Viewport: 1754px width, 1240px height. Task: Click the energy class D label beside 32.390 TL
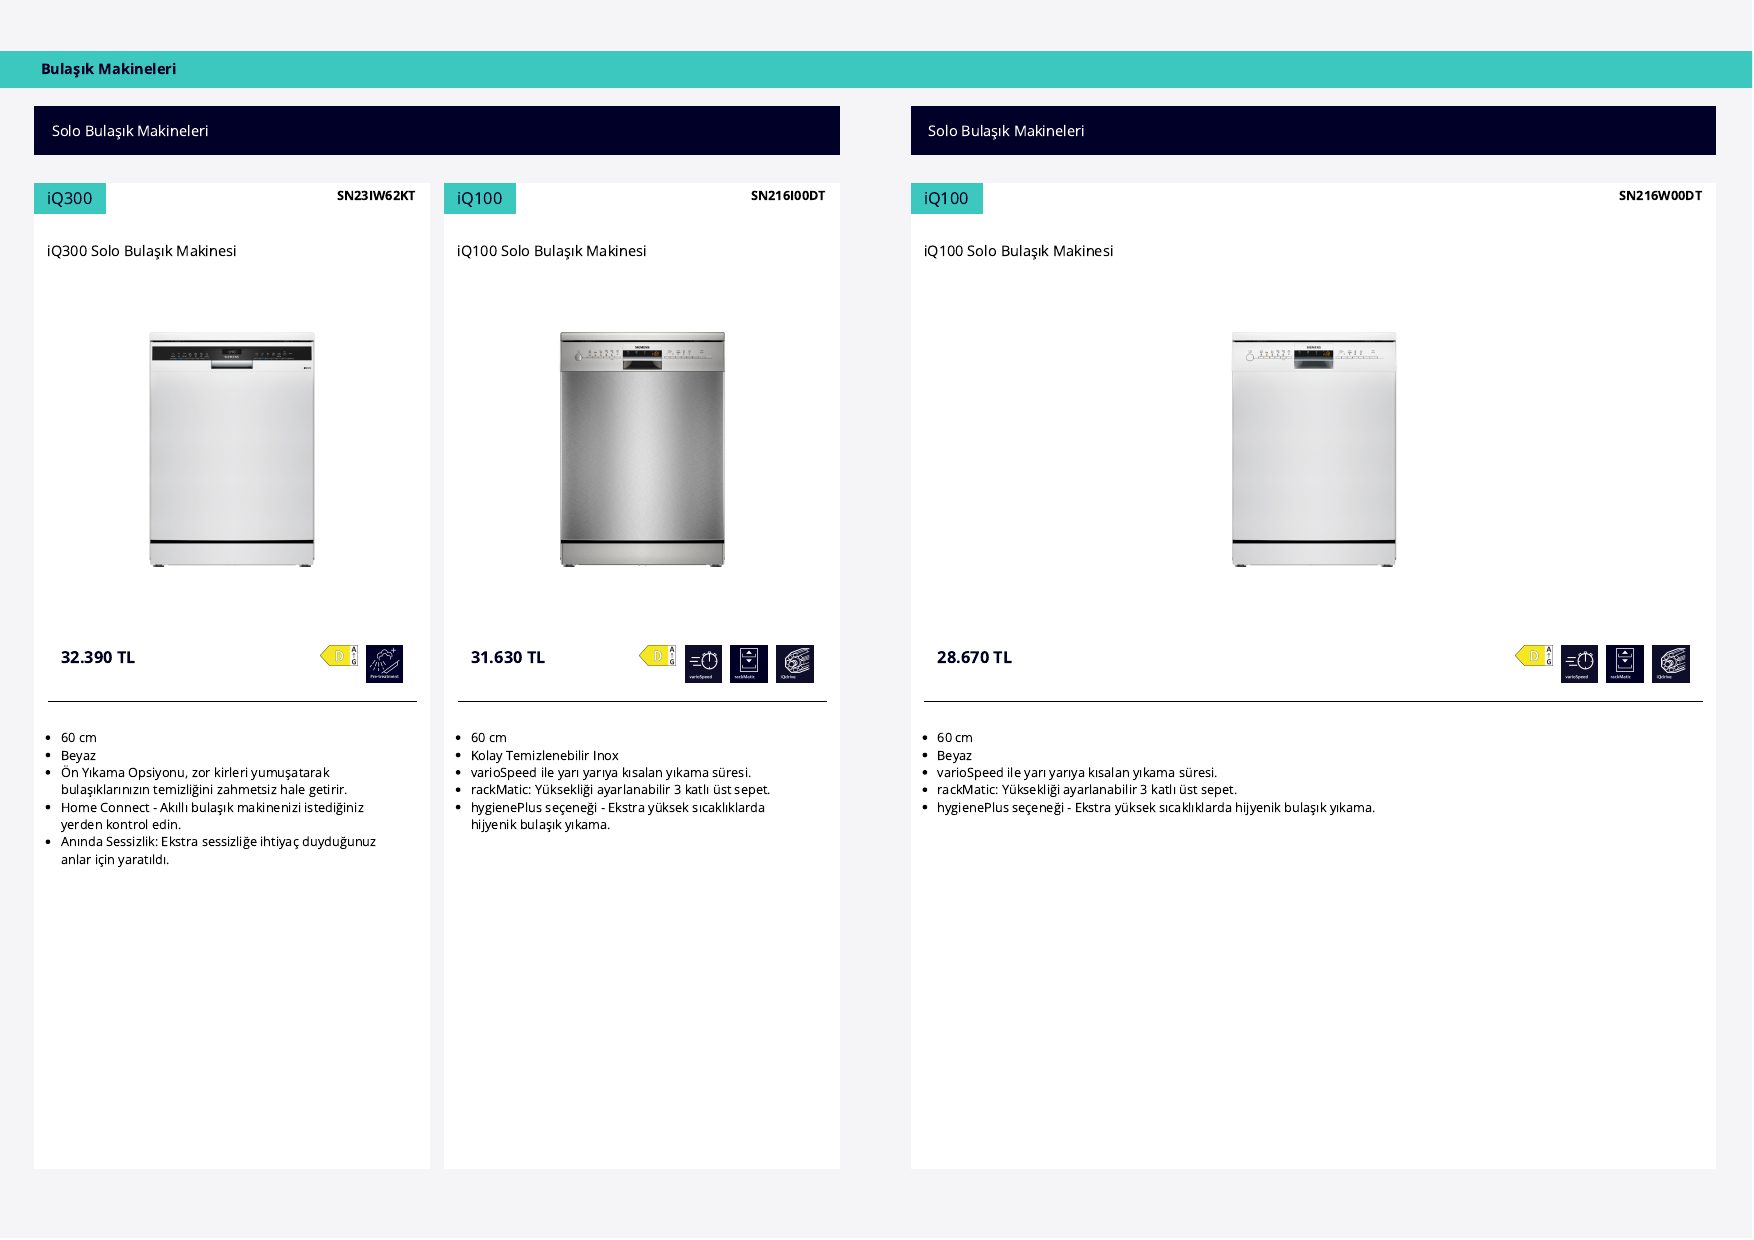339,656
